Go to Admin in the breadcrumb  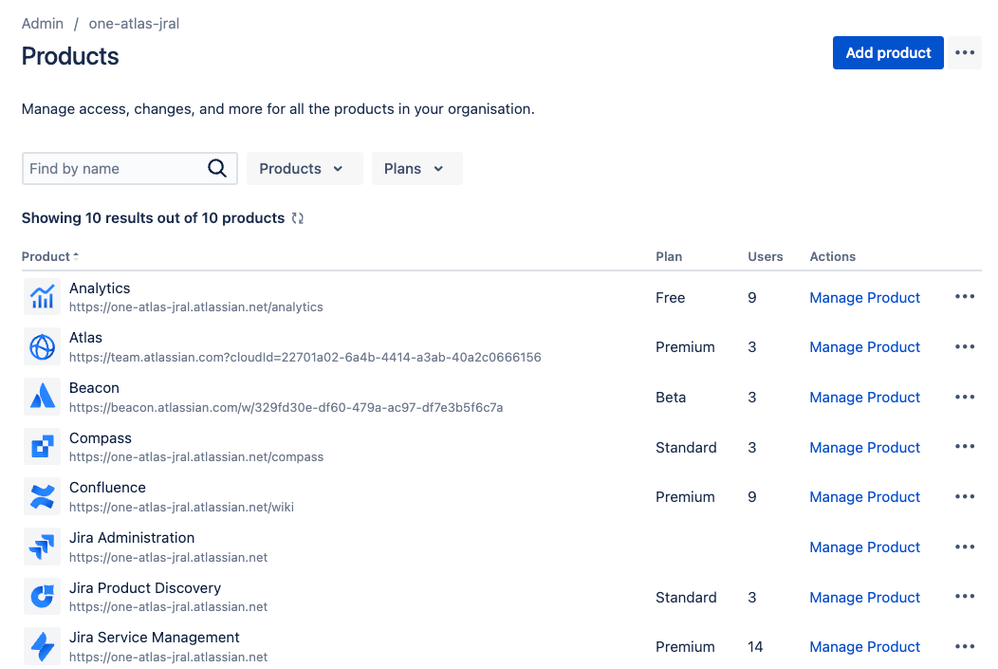click(43, 24)
